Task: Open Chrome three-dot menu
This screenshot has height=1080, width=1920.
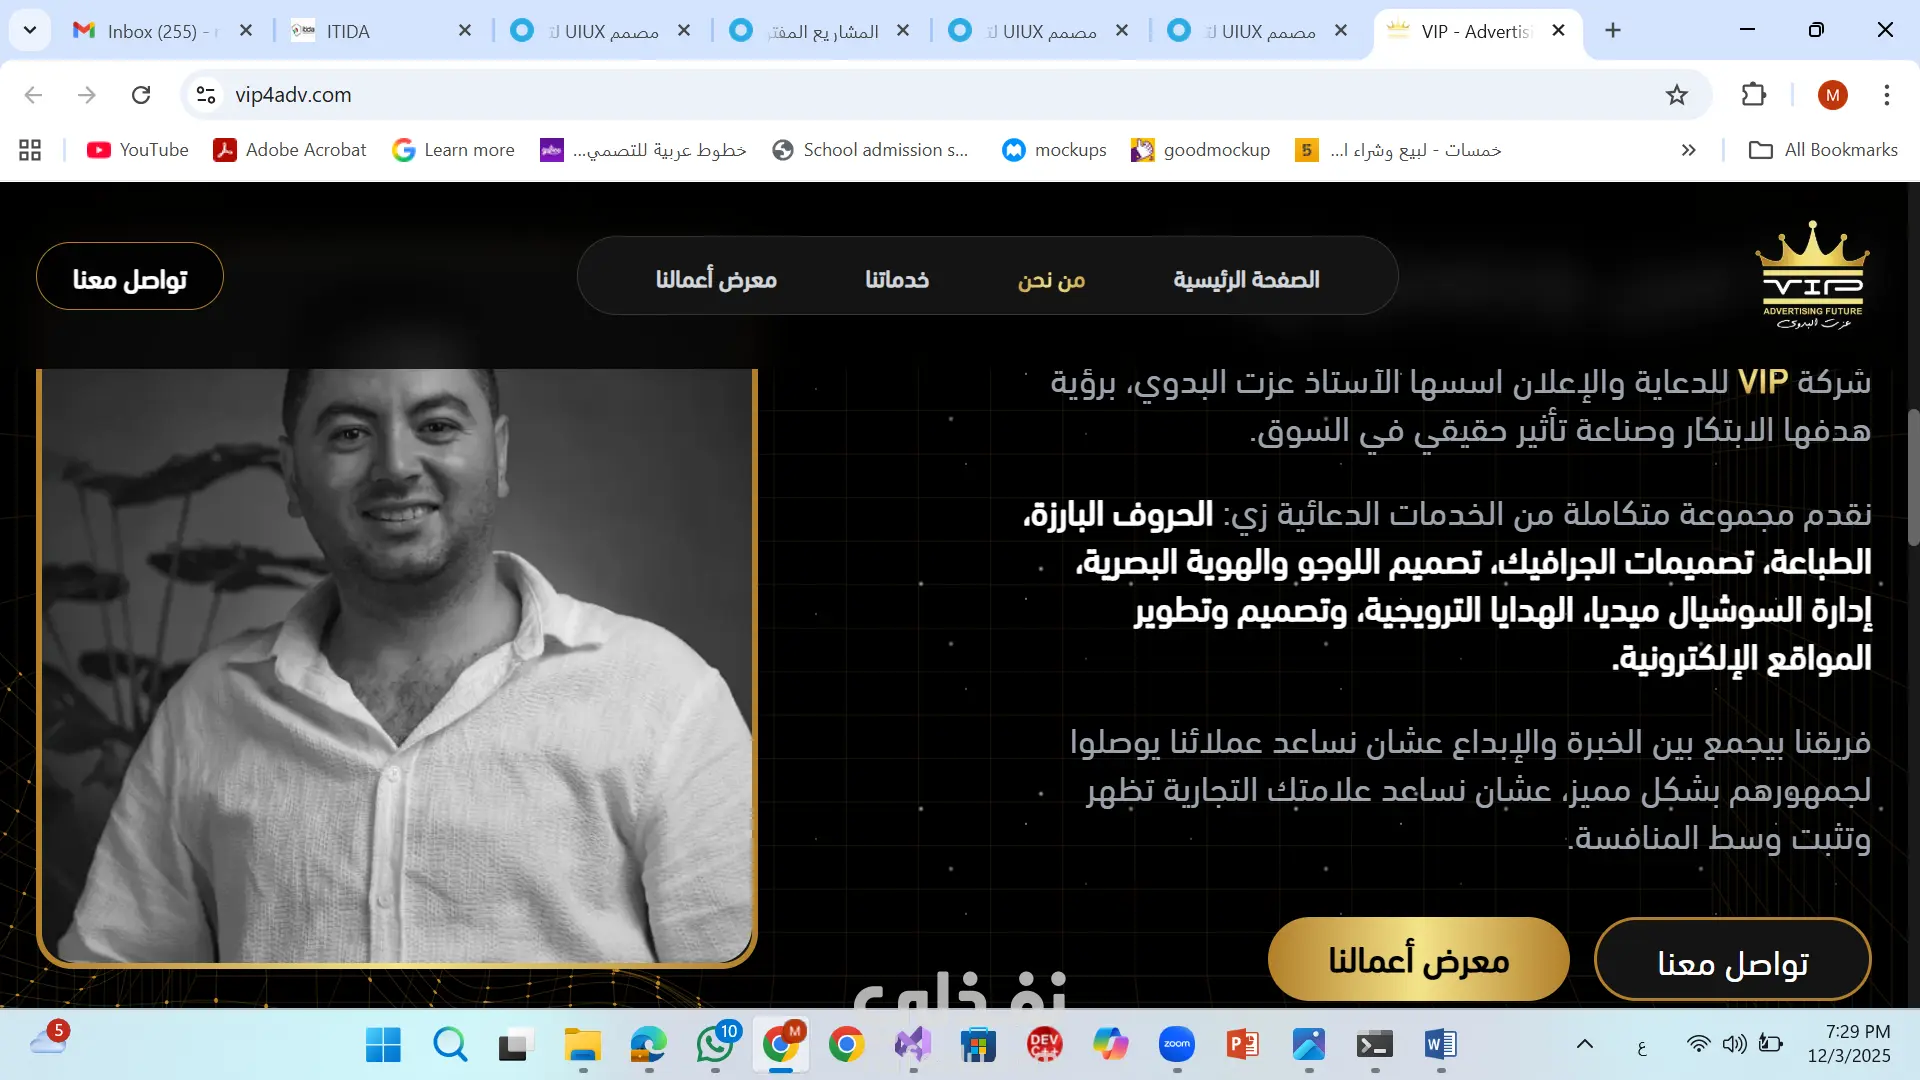Action: [x=1887, y=95]
